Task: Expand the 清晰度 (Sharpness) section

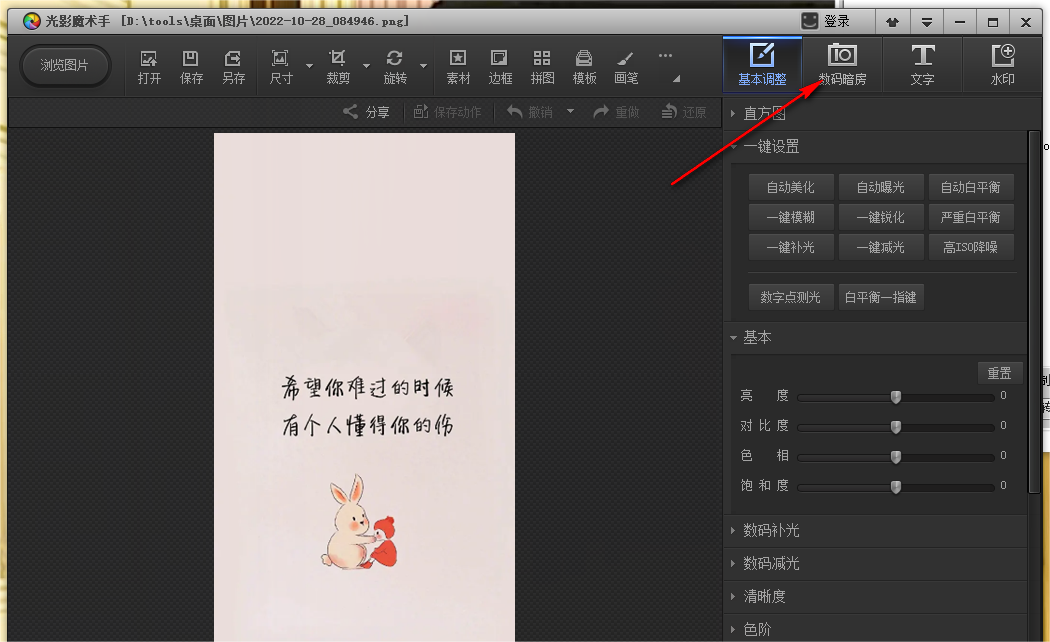Action: click(764, 596)
